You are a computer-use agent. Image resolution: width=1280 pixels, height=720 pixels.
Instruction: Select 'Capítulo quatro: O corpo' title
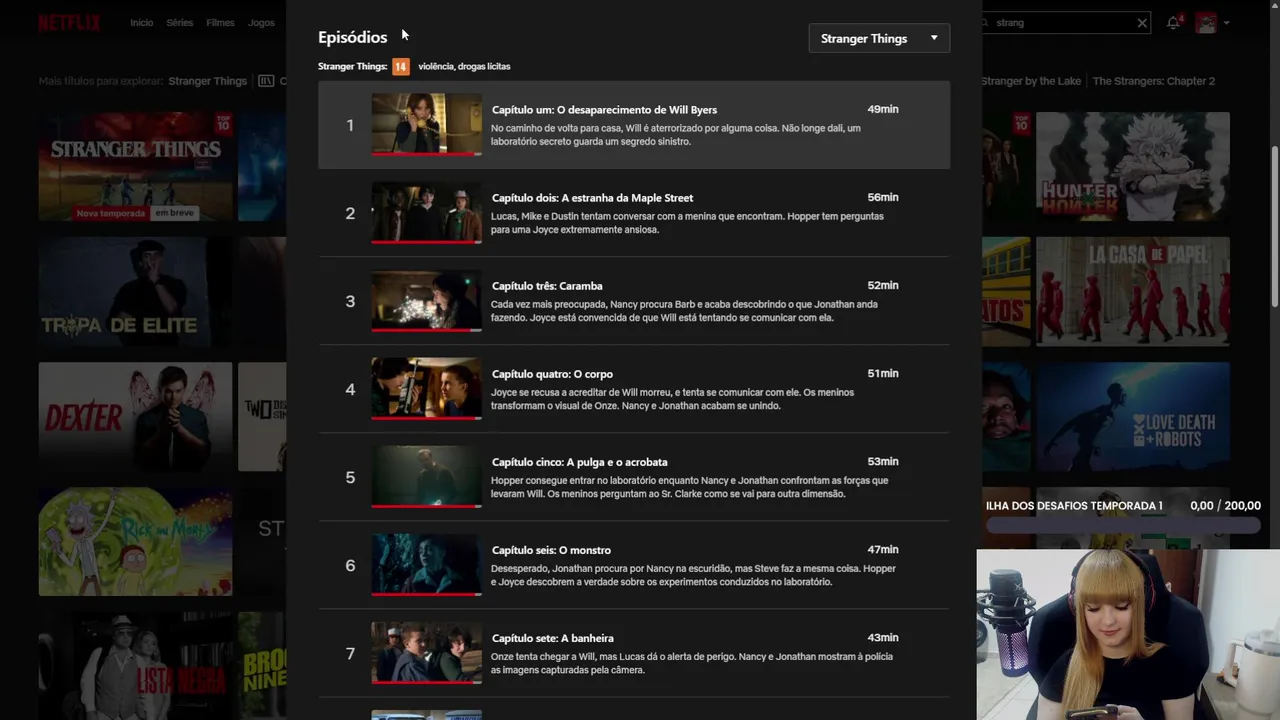coord(552,374)
